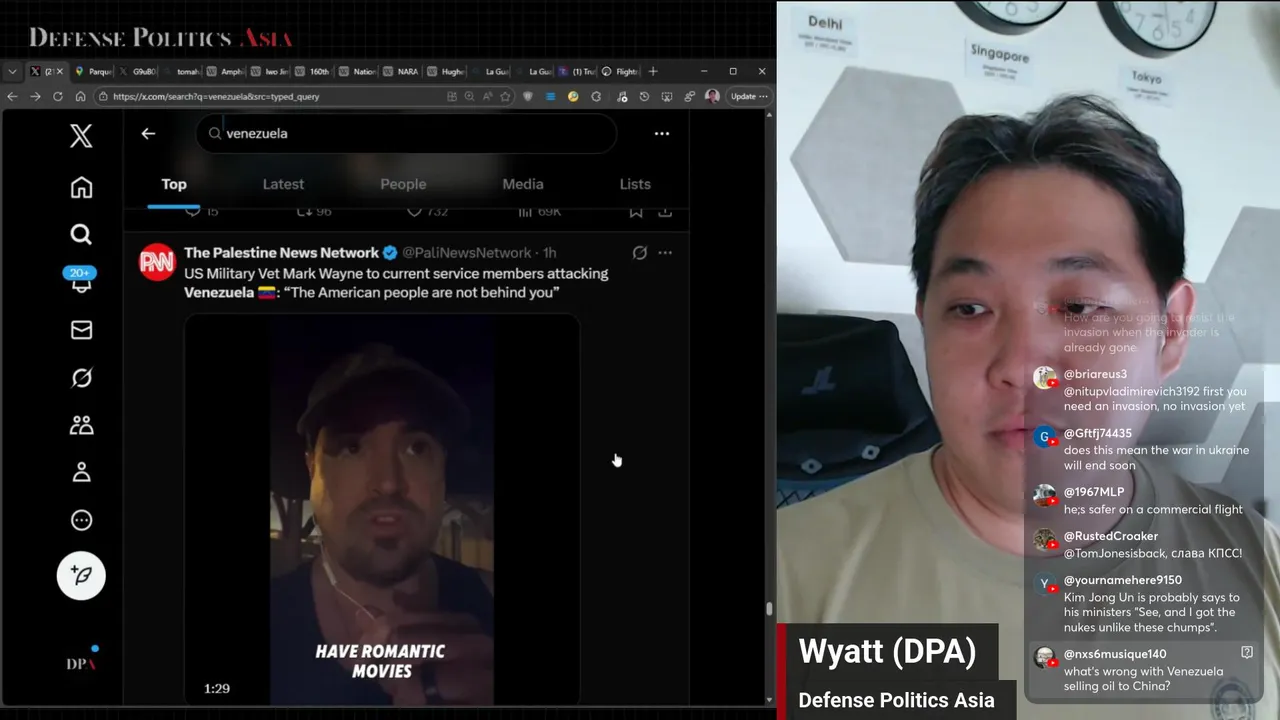Screen dimensions: 1280x720
Task: Open The Palestine News Network profile name
Action: coord(281,253)
